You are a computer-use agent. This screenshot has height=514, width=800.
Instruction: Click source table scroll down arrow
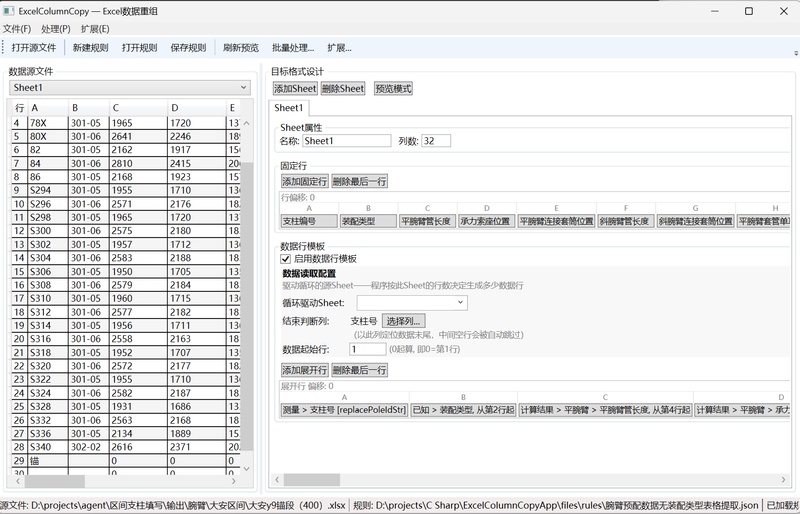[246, 469]
